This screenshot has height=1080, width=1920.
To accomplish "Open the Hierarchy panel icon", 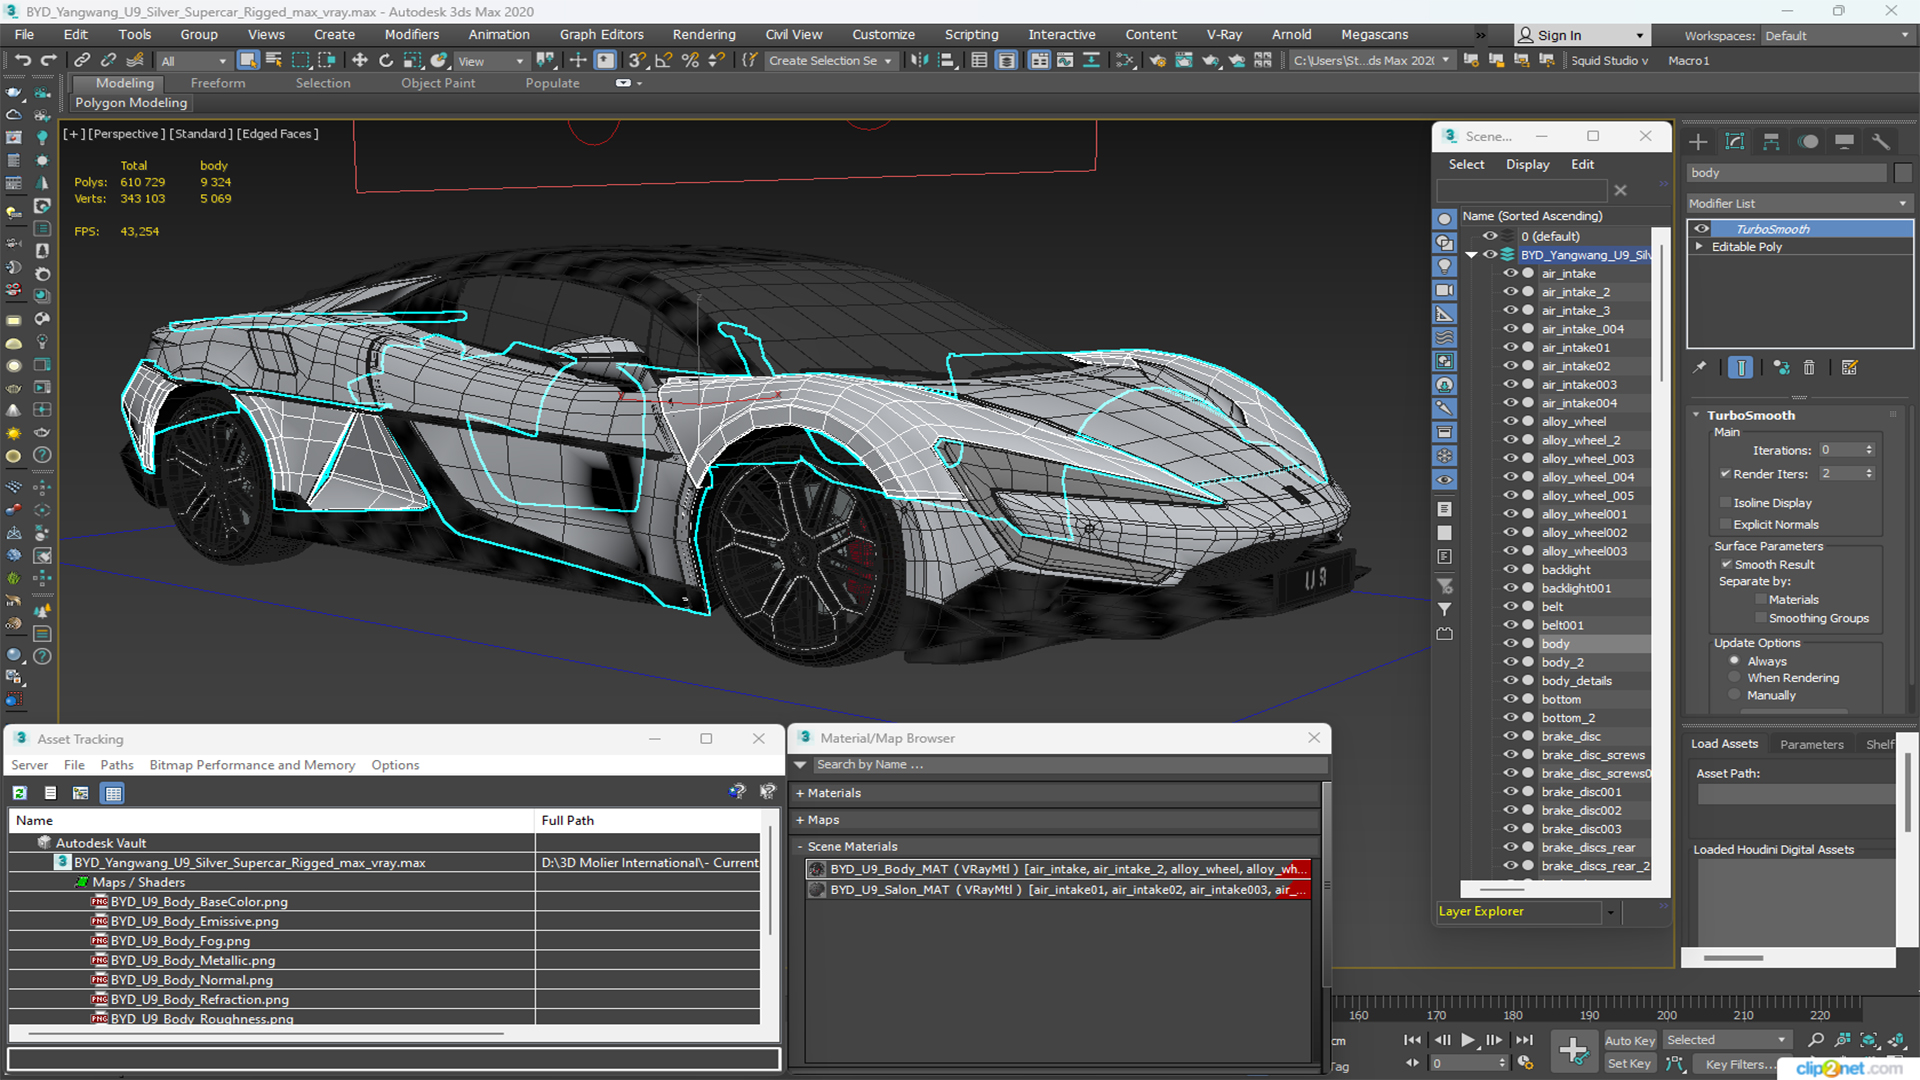I will [x=1771, y=142].
